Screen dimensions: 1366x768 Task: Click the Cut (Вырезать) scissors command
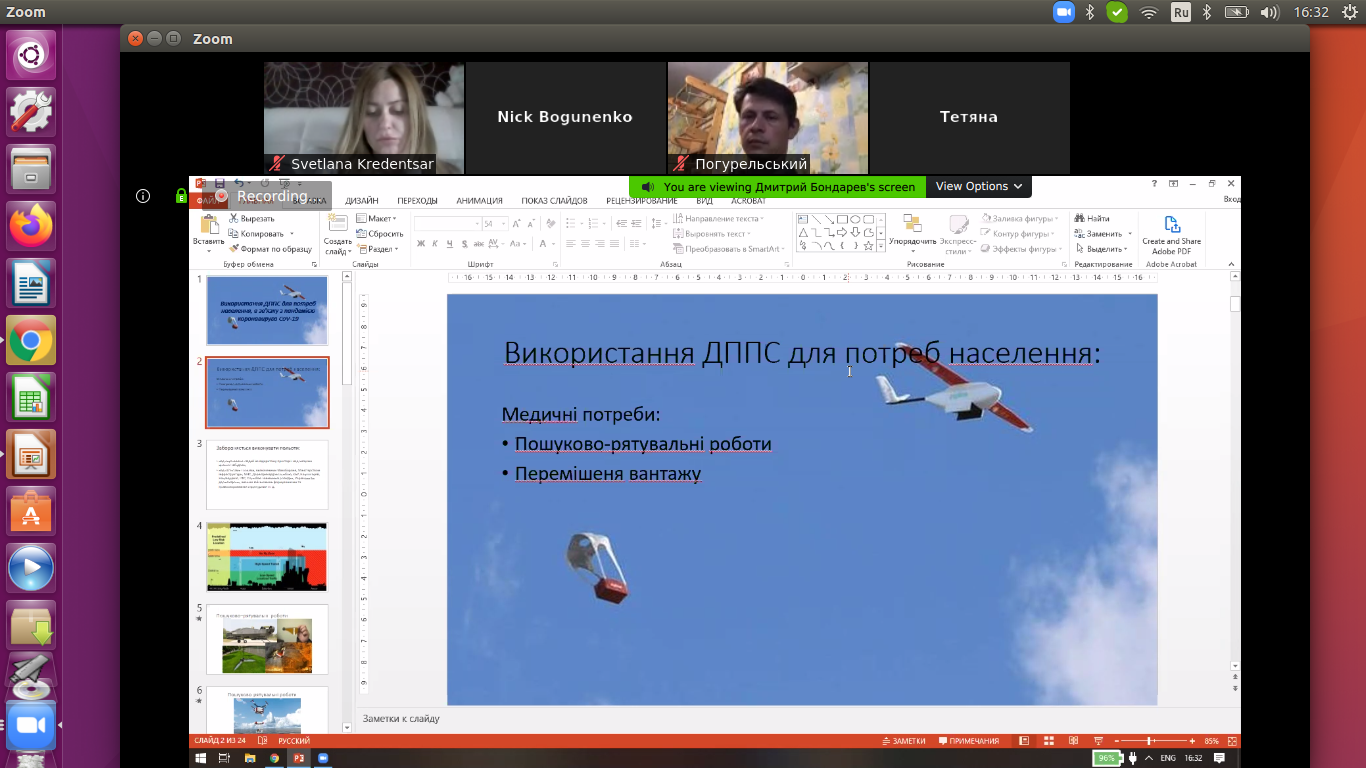251,218
